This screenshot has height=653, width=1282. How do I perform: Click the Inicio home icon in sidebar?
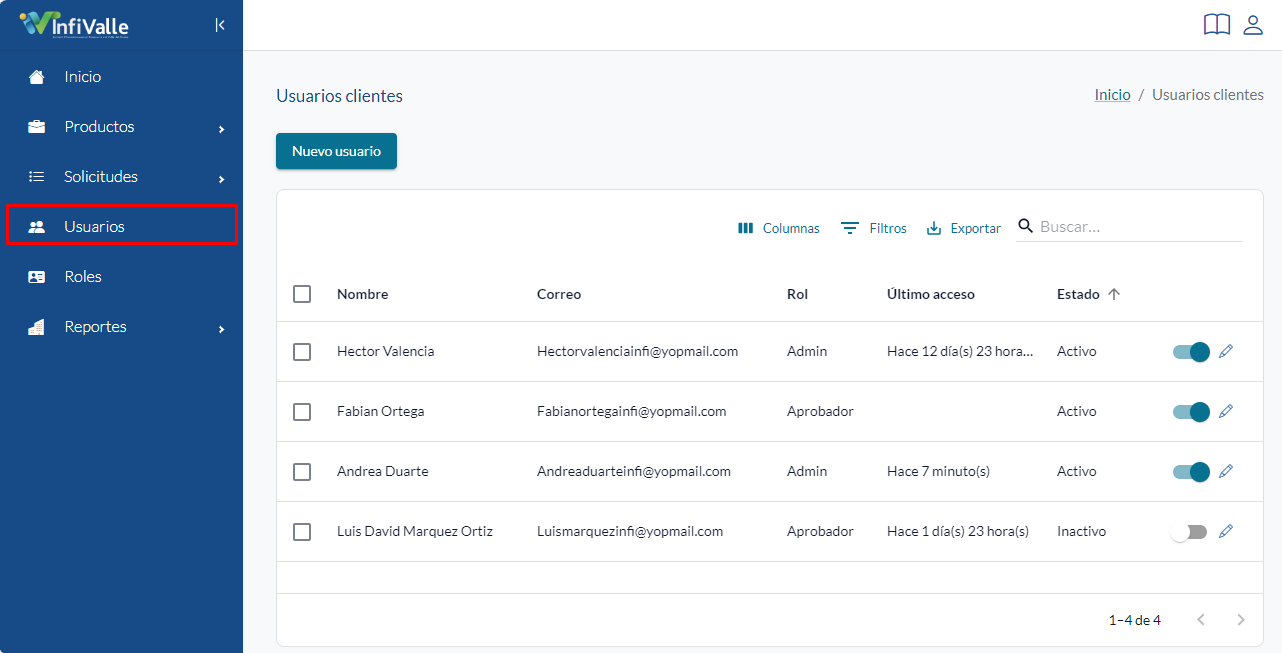(x=37, y=77)
